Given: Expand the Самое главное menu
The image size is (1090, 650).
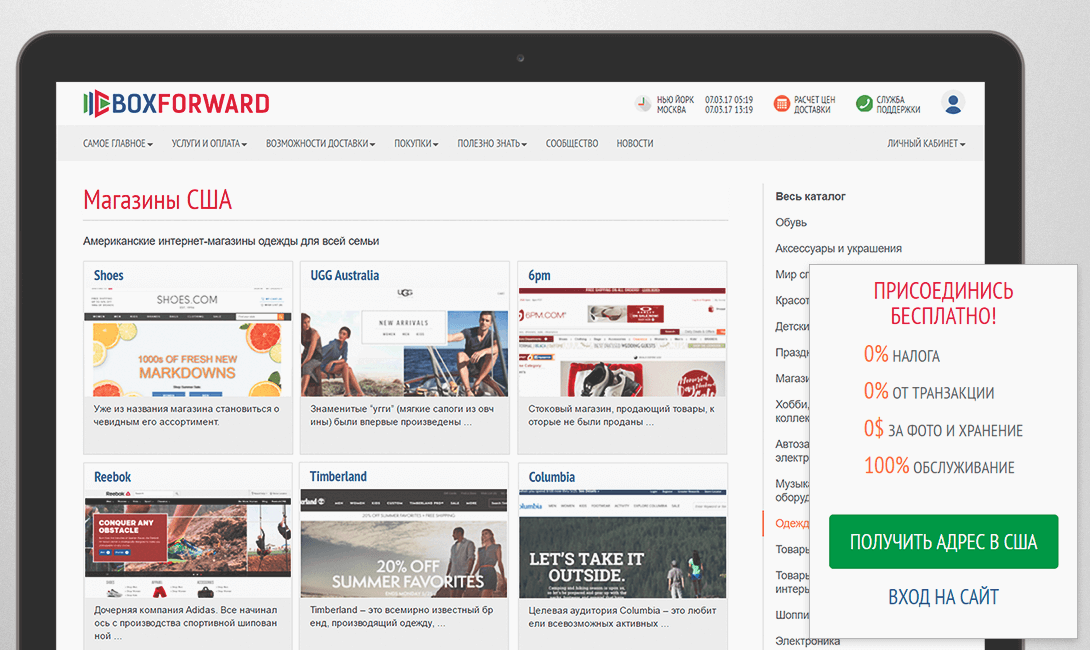Looking at the screenshot, I should tap(117, 143).
